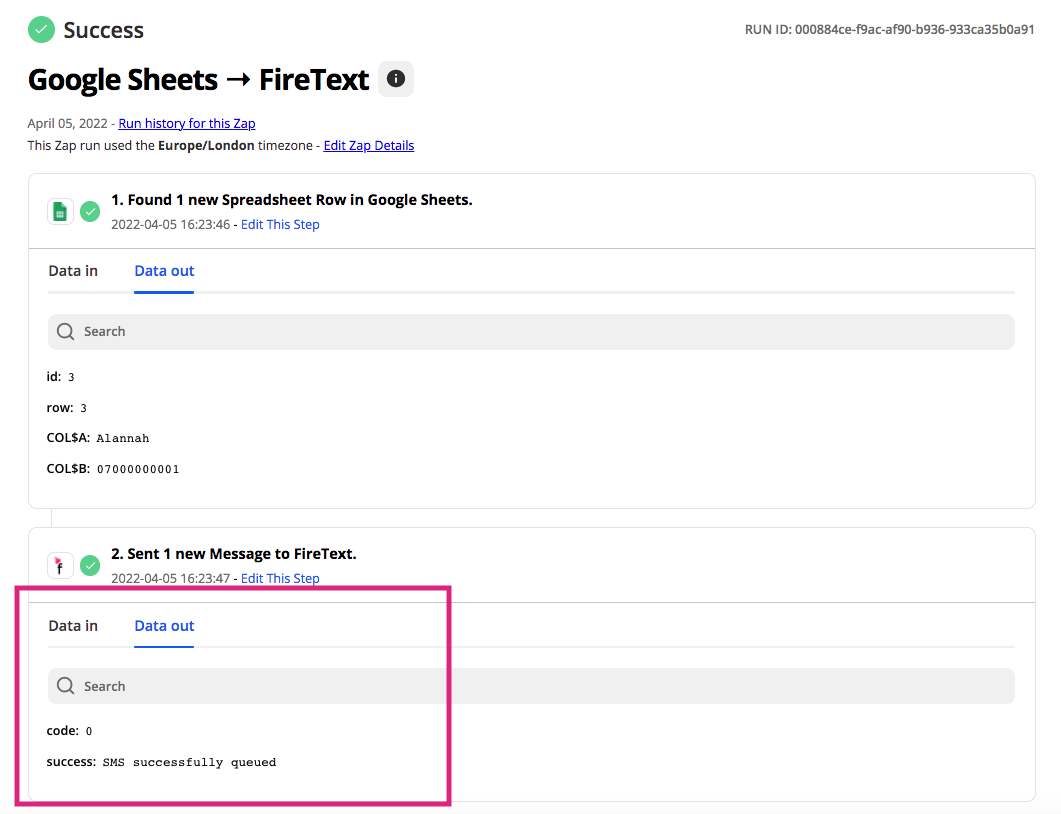Select the COL$A Alannah data value
The image size is (1061, 814).
[x=122, y=438]
